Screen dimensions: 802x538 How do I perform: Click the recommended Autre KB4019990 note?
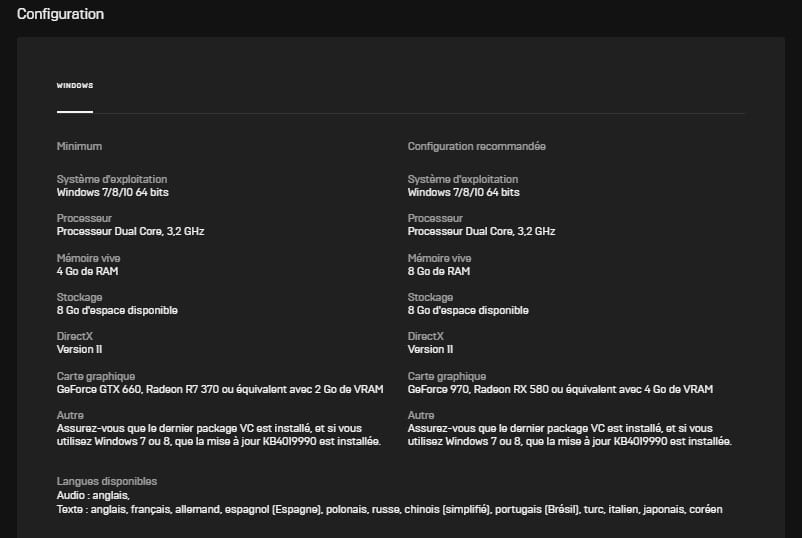pyautogui.click(x=570, y=435)
